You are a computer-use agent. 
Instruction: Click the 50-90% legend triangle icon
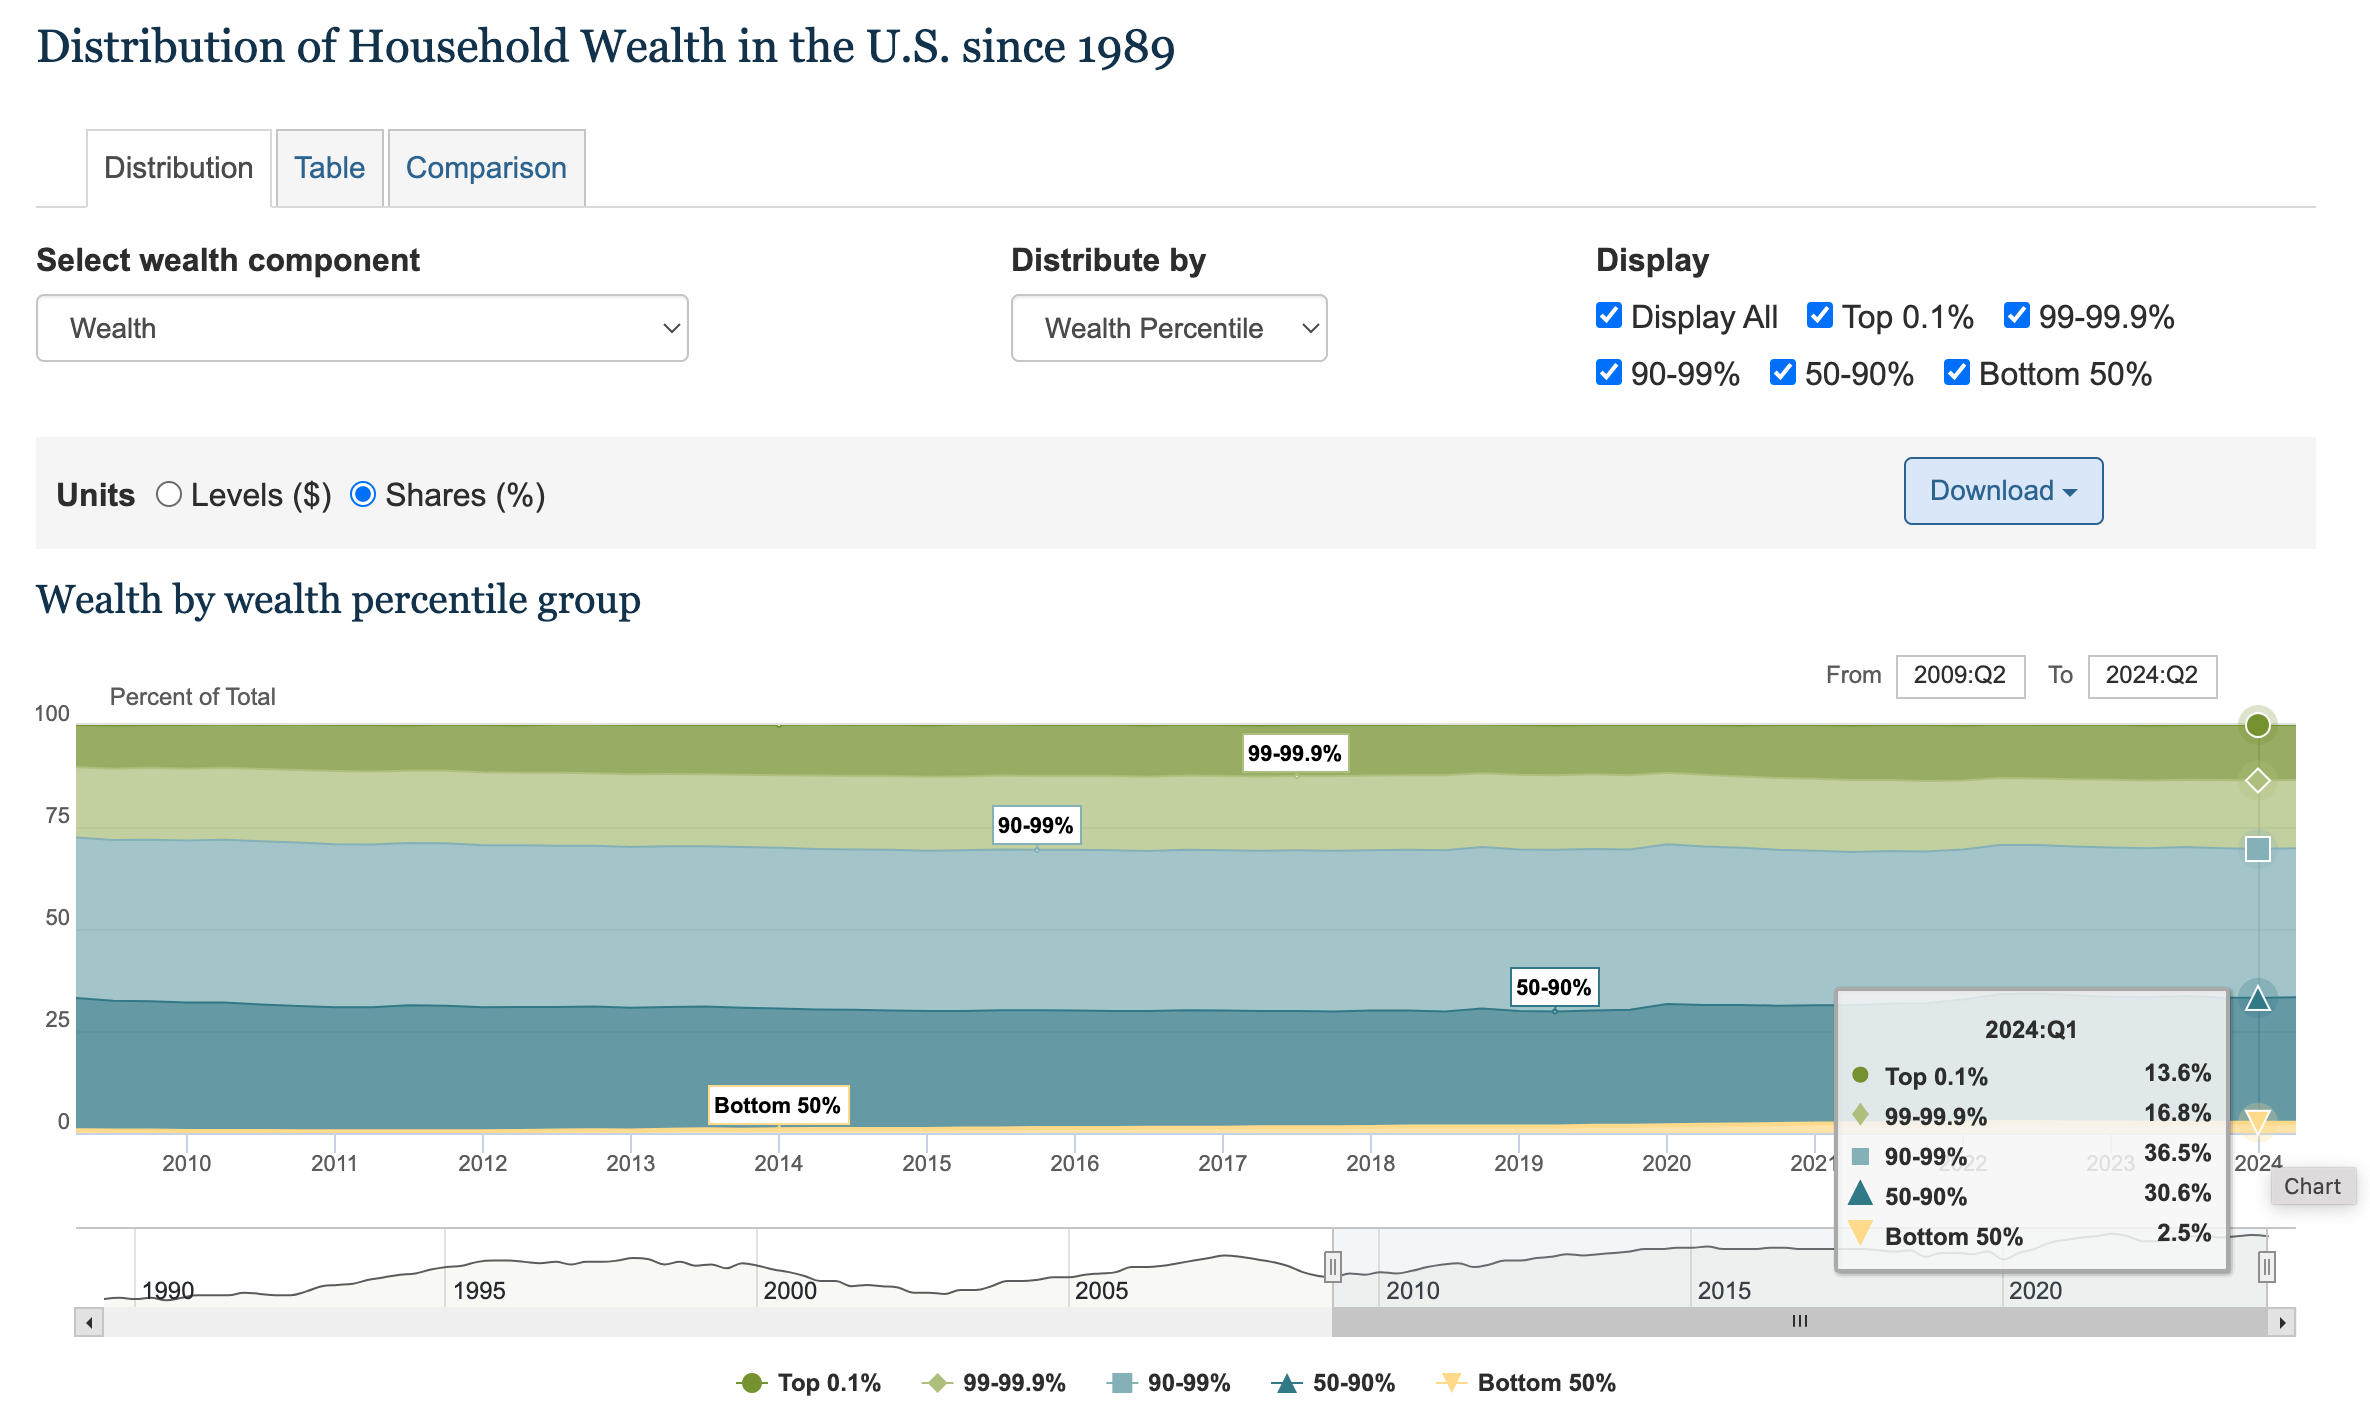click(x=1286, y=1383)
